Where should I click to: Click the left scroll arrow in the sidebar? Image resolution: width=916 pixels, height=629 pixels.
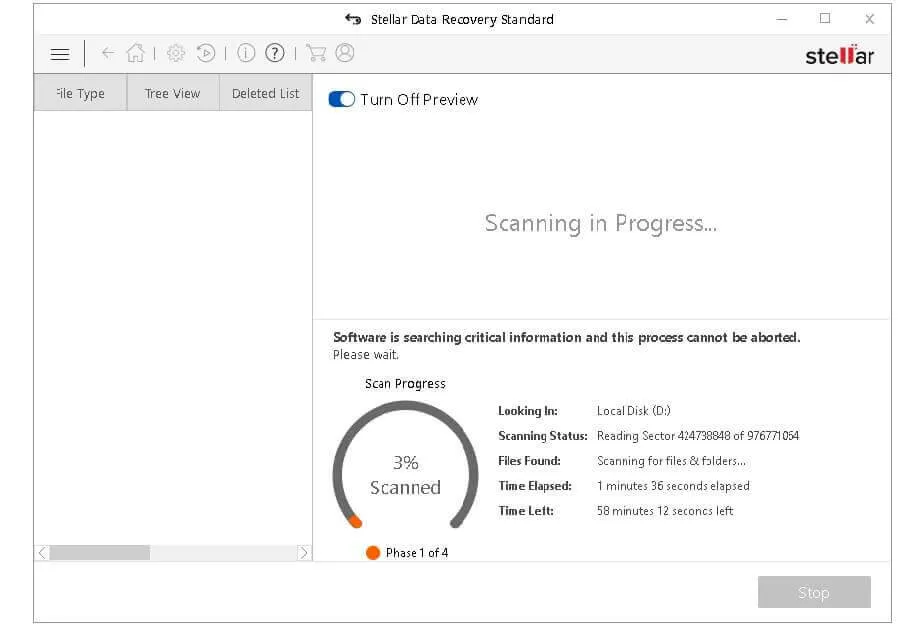[x=42, y=553]
